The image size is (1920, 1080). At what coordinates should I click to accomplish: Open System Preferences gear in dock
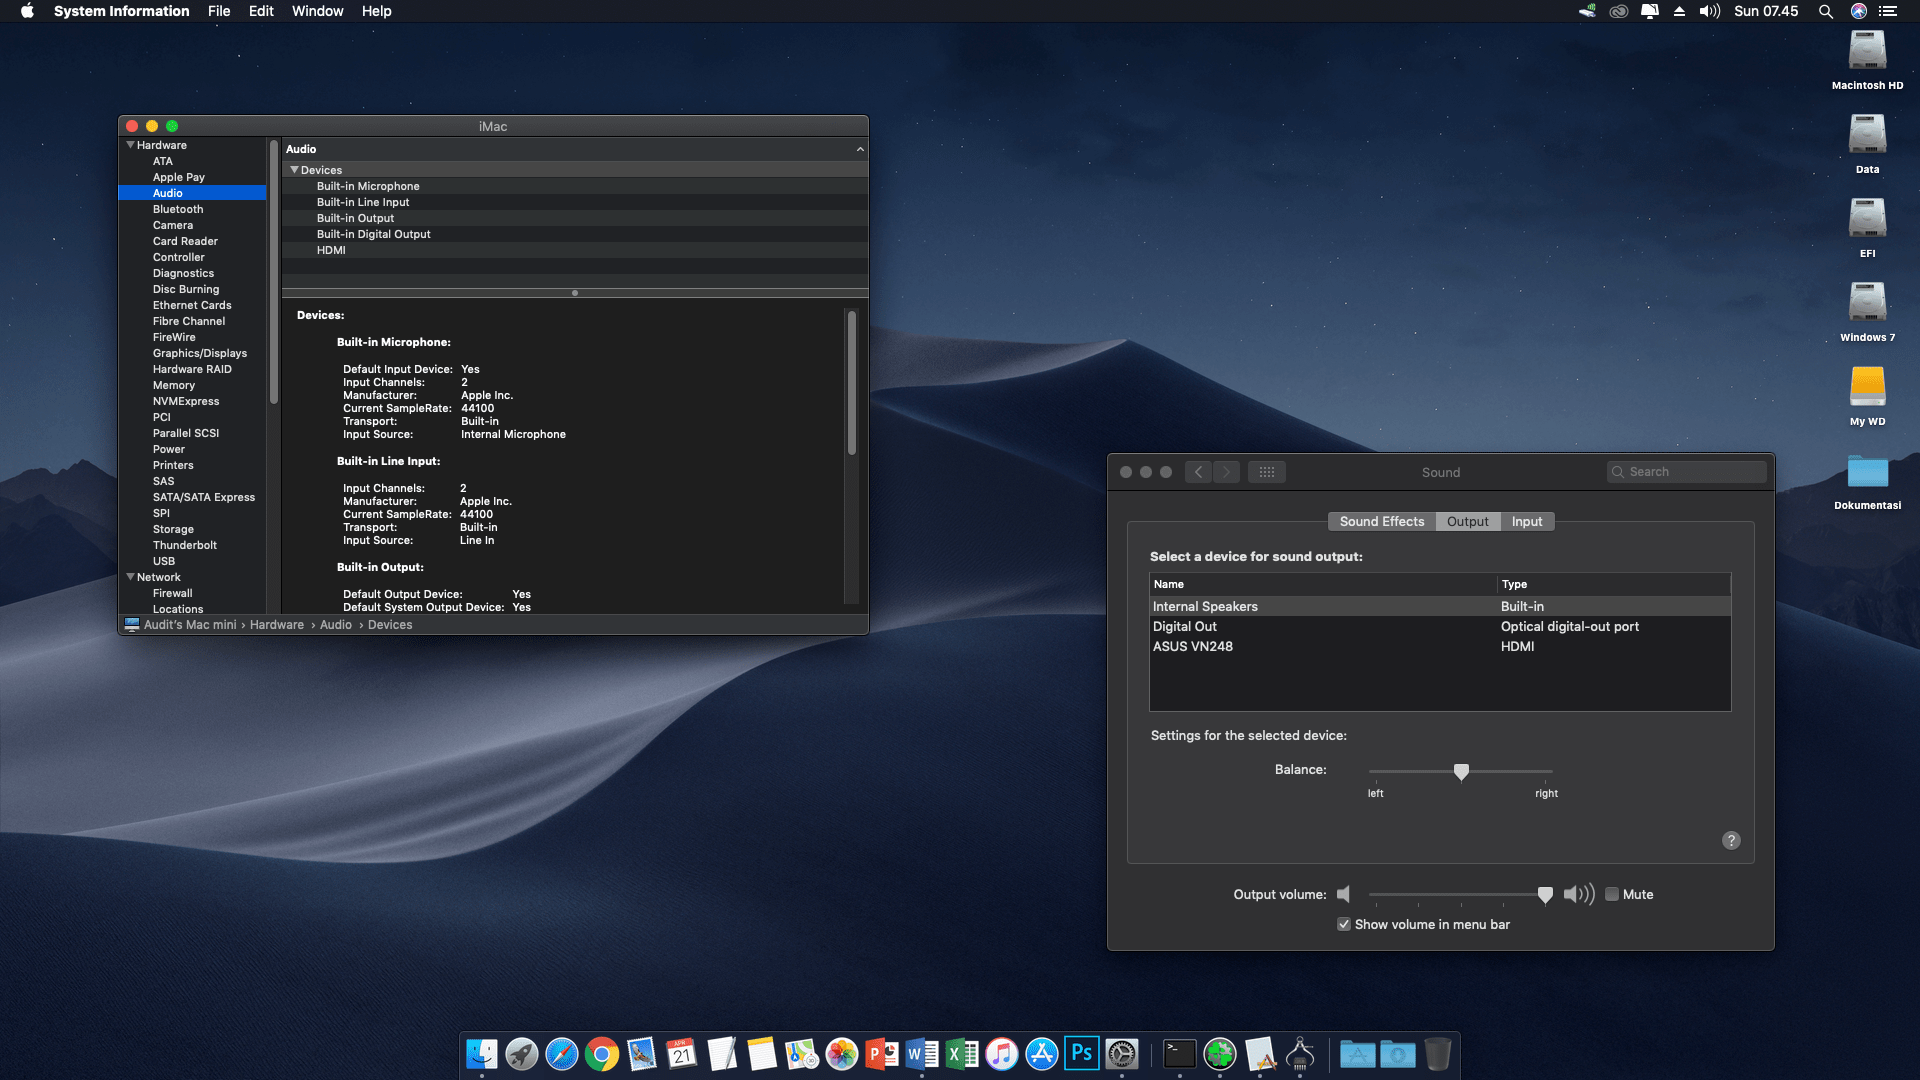coord(1122,1054)
